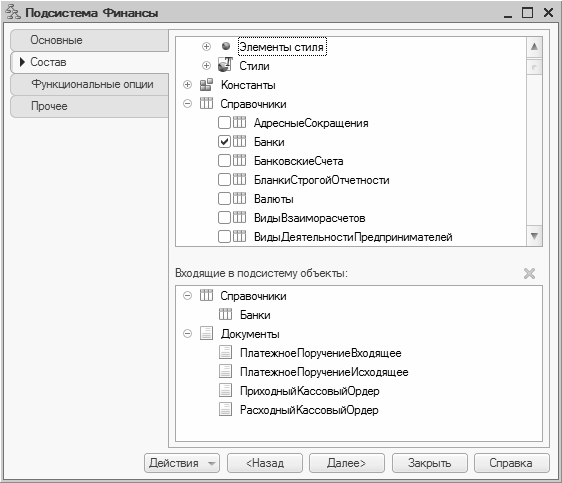This screenshot has width=562, height=483.
Task: Click the Документы icon in lower list
Action: pyautogui.click(x=206, y=334)
